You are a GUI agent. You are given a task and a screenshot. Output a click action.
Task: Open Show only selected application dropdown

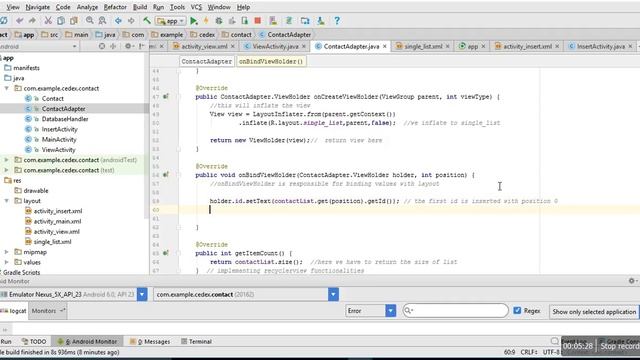click(594, 311)
